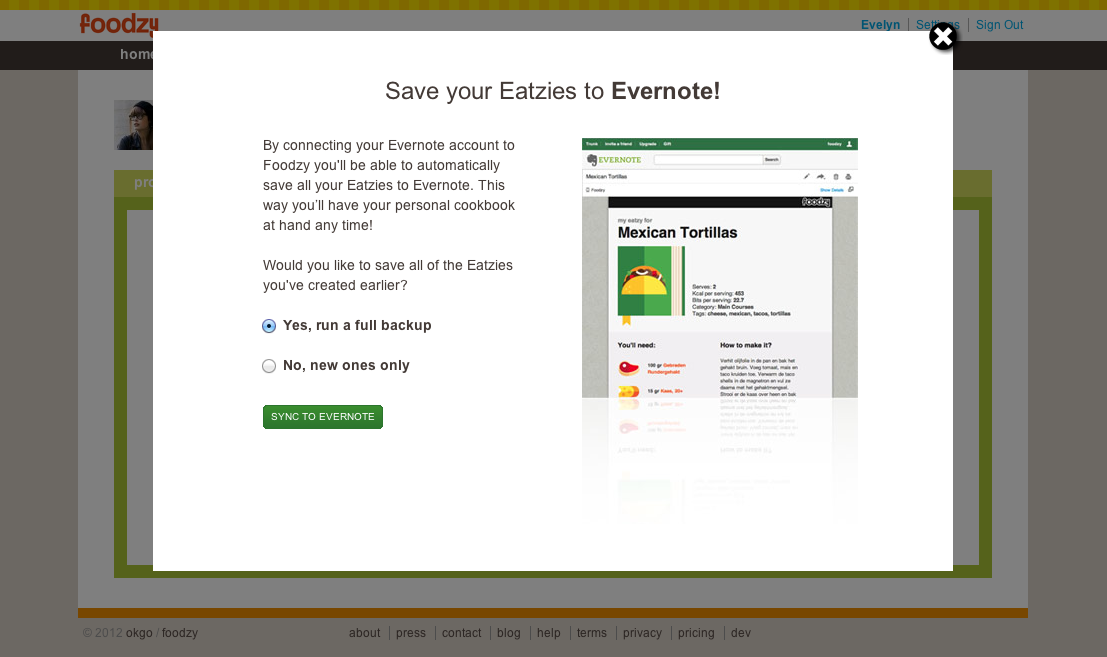
Task: Open the pricing footer link
Action: pos(696,633)
